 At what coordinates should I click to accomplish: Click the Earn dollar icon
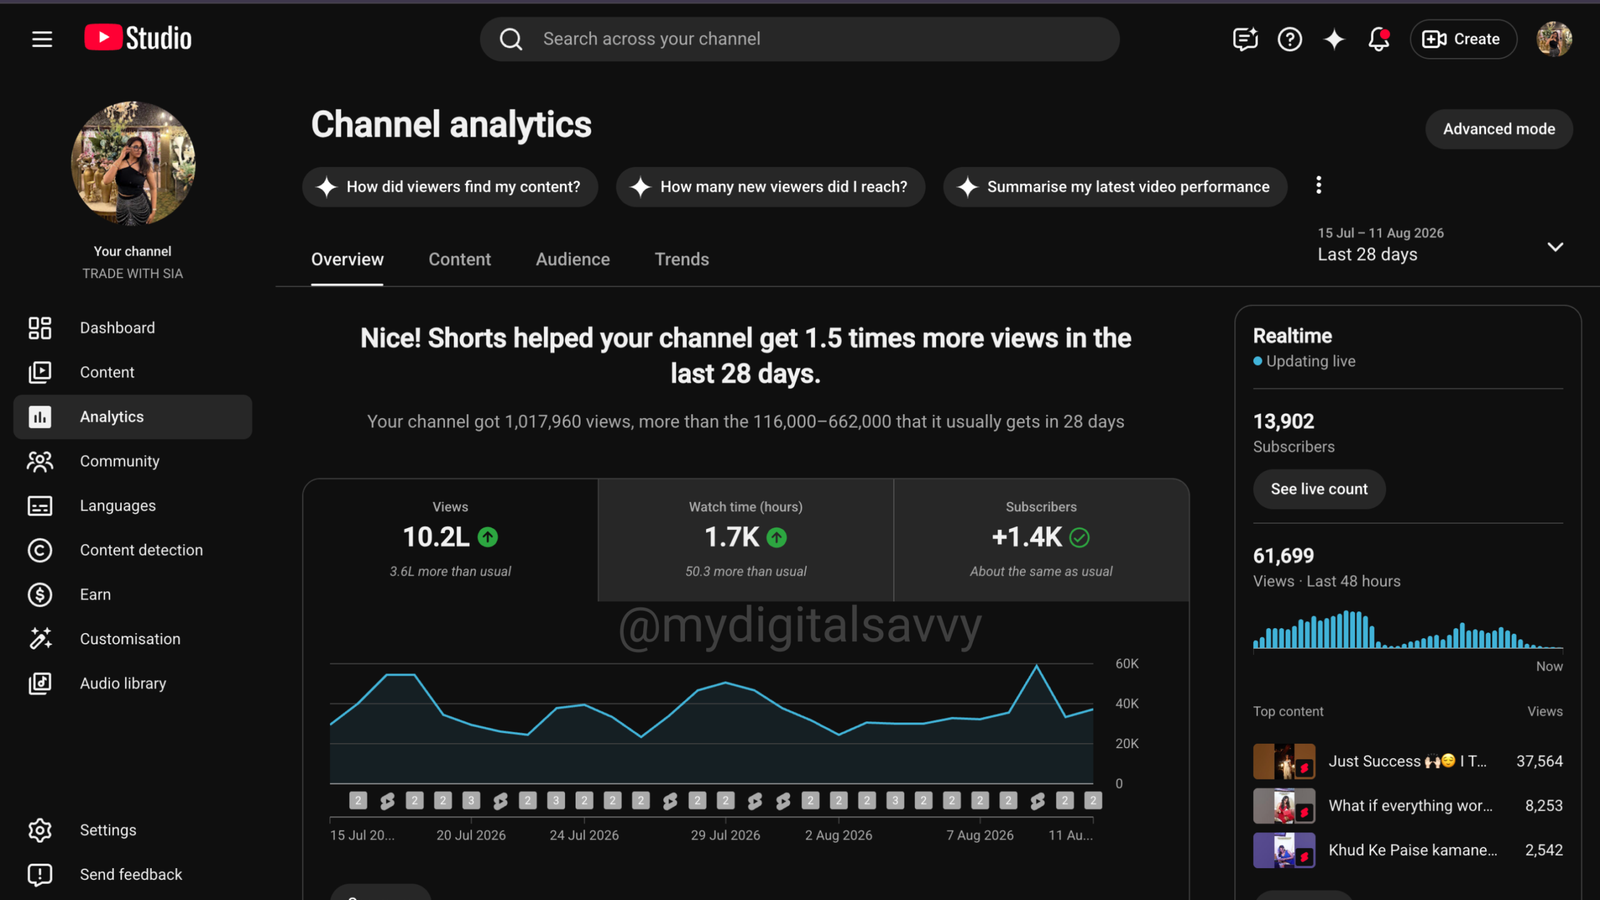click(40, 595)
